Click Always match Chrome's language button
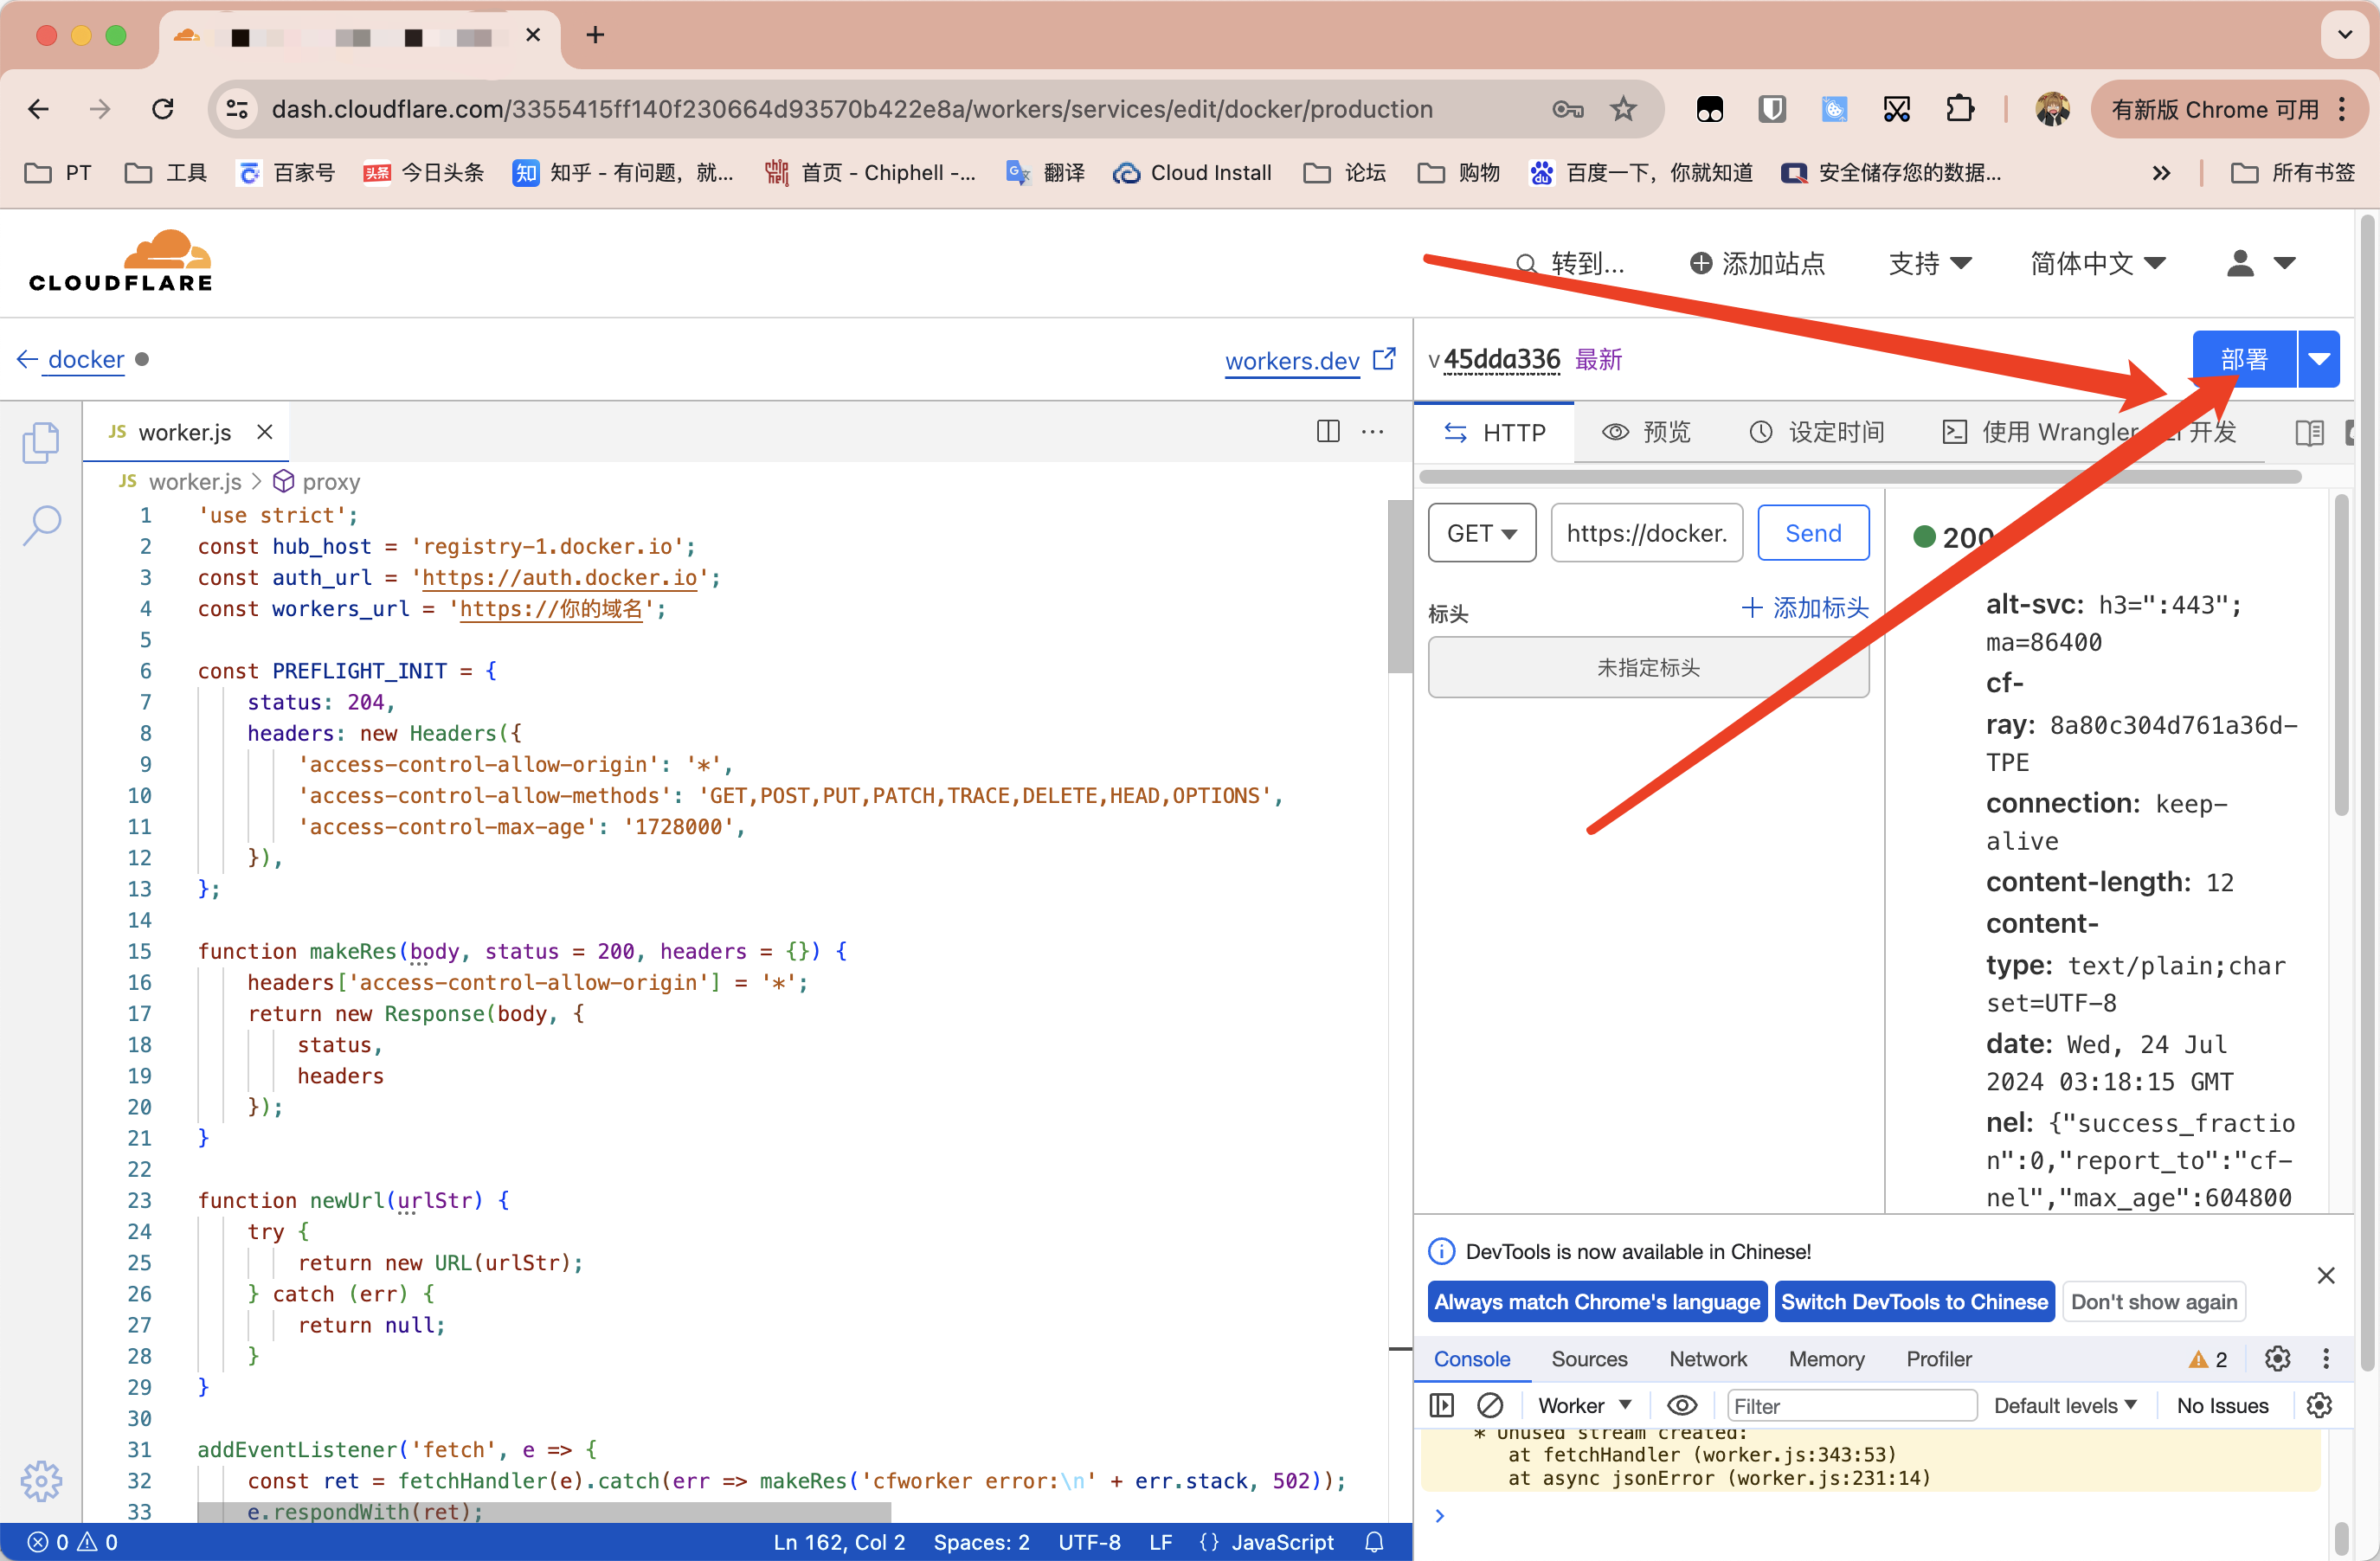Image resolution: width=2380 pixels, height=1561 pixels. (1597, 1301)
